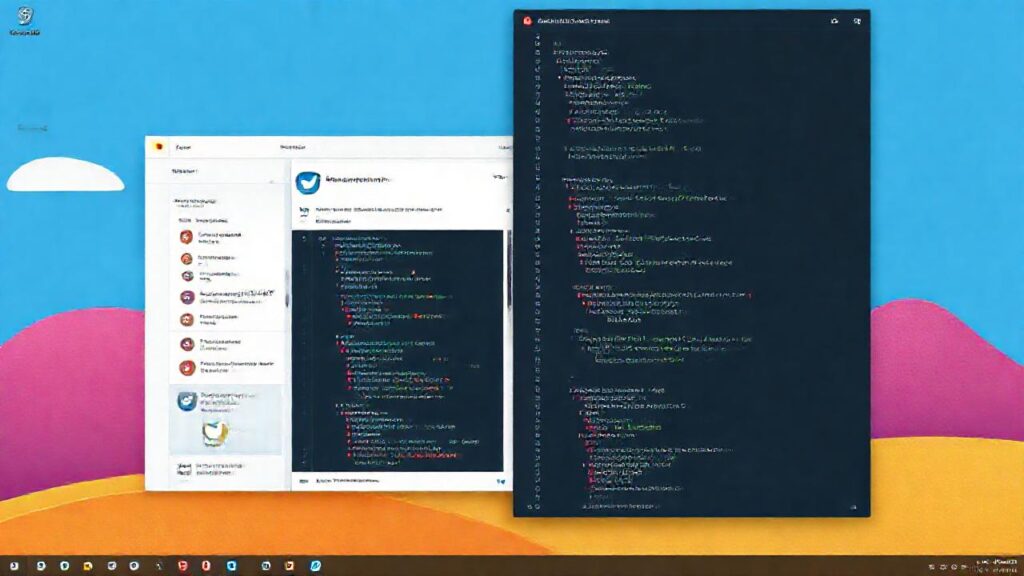The image size is (1024, 576).
Task: Click the small blue icon at white window's bottom-right
Action: point(498,482)
